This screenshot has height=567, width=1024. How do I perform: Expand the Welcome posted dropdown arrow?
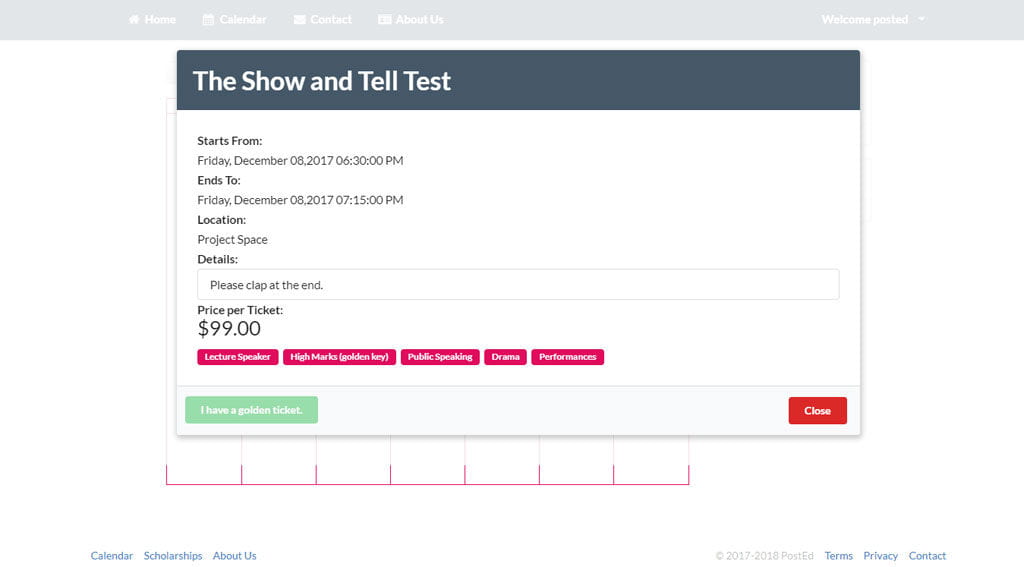tap(921, 19)
